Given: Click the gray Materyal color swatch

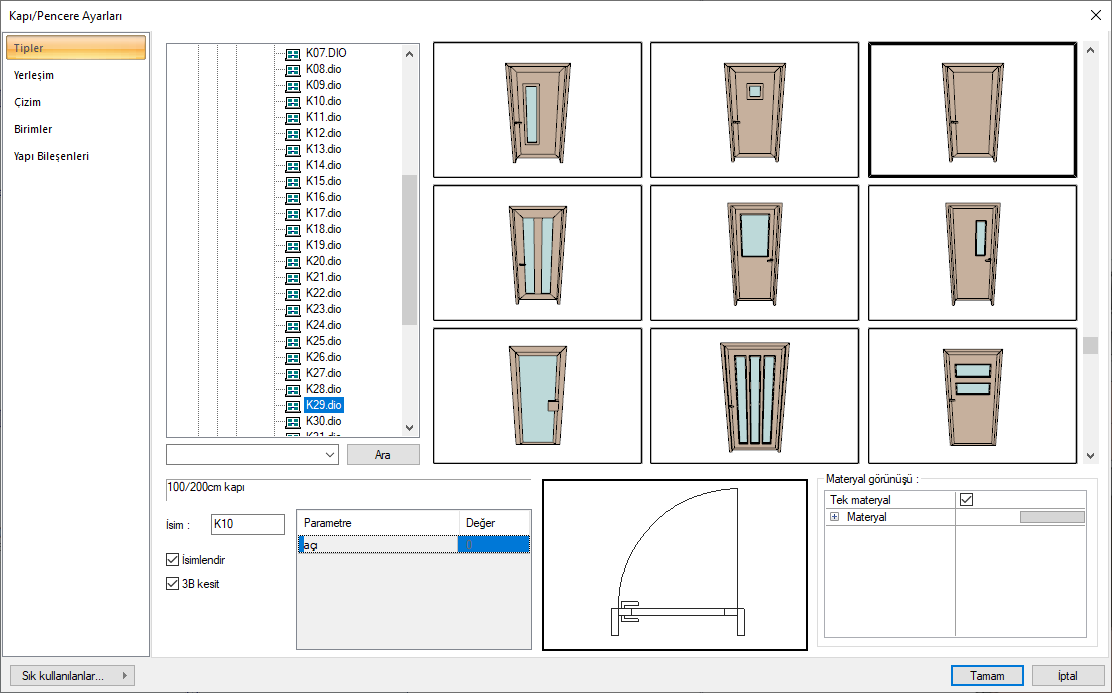Looking at the screenshot, I should click(1051, 517).
